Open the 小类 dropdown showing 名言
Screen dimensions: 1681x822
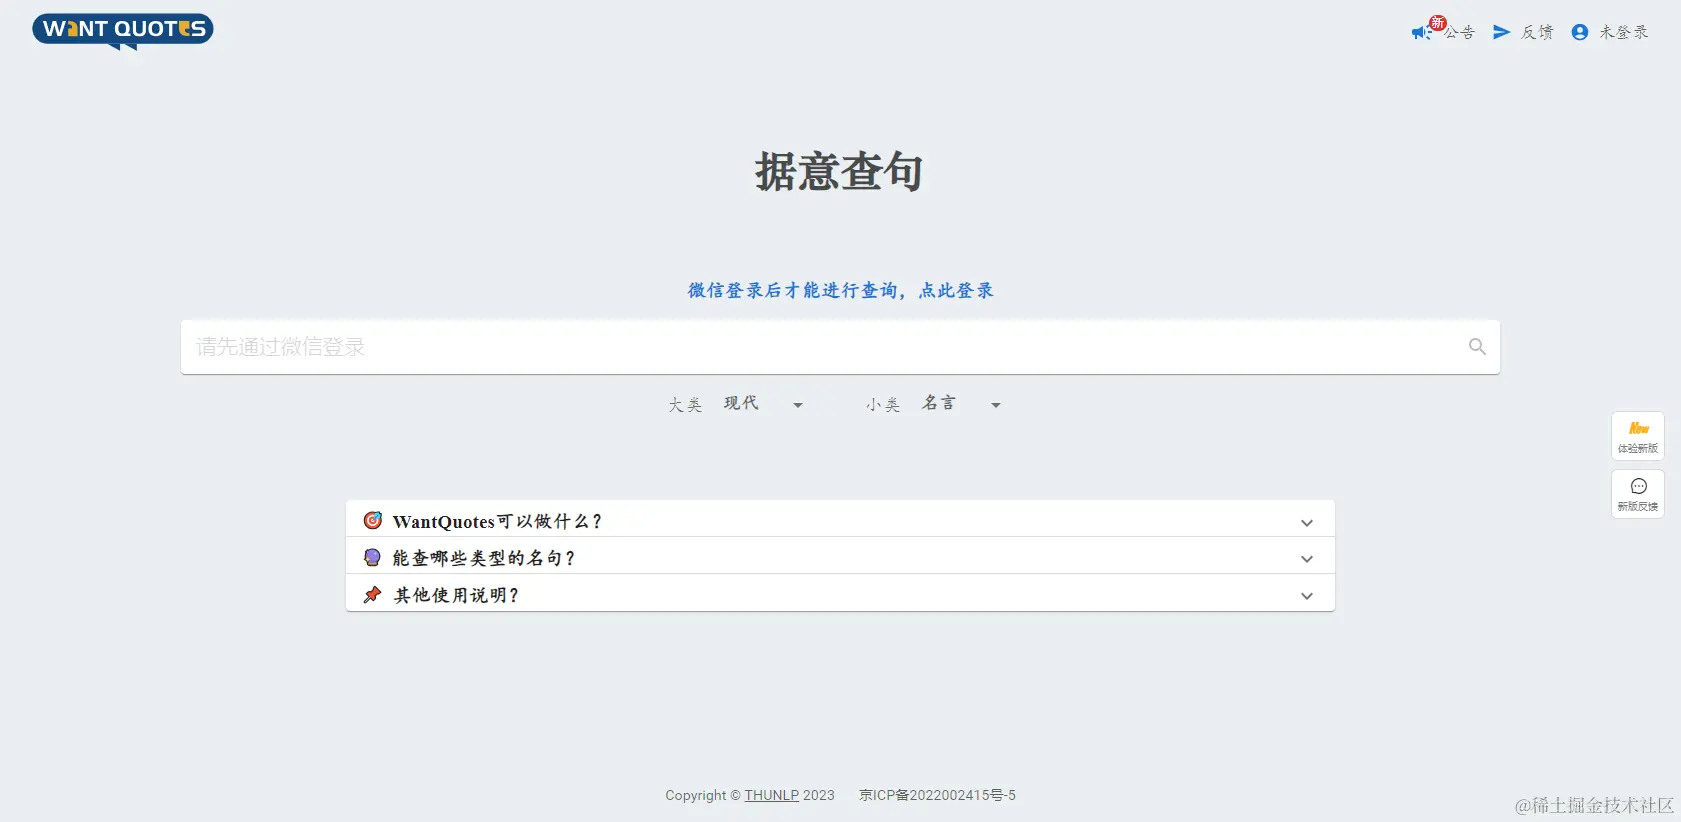pyautogui.click(x=962, y=404)
